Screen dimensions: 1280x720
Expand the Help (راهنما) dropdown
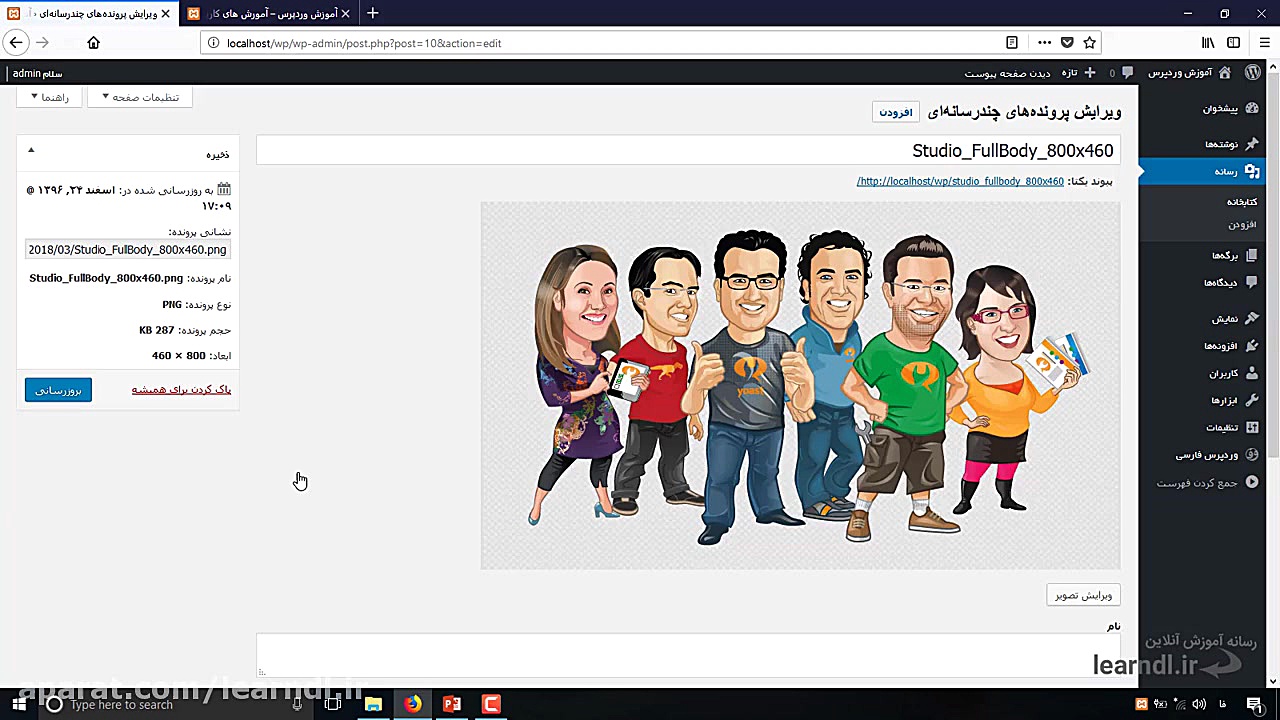point(49,97)
